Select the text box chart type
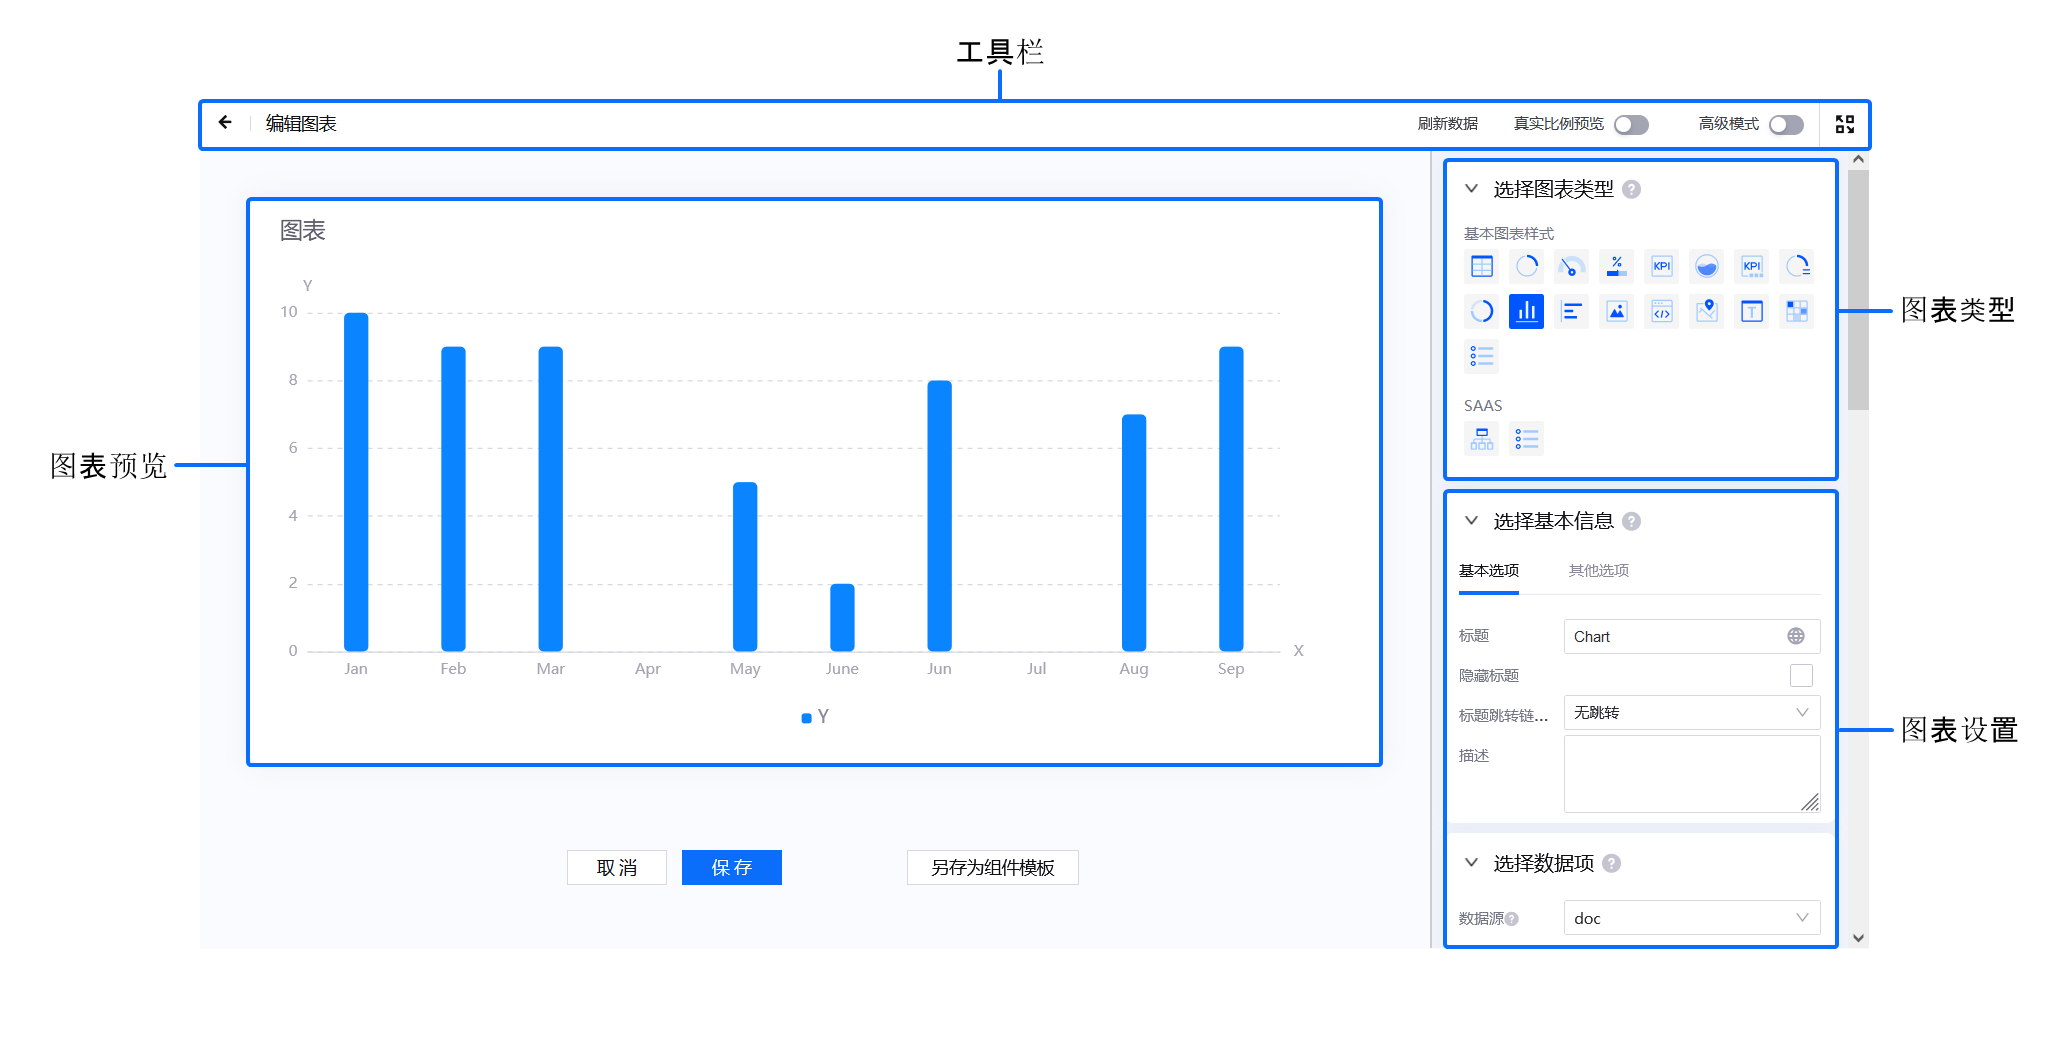This screenshot has width=2069, height=1049. tap(1752, 311)
